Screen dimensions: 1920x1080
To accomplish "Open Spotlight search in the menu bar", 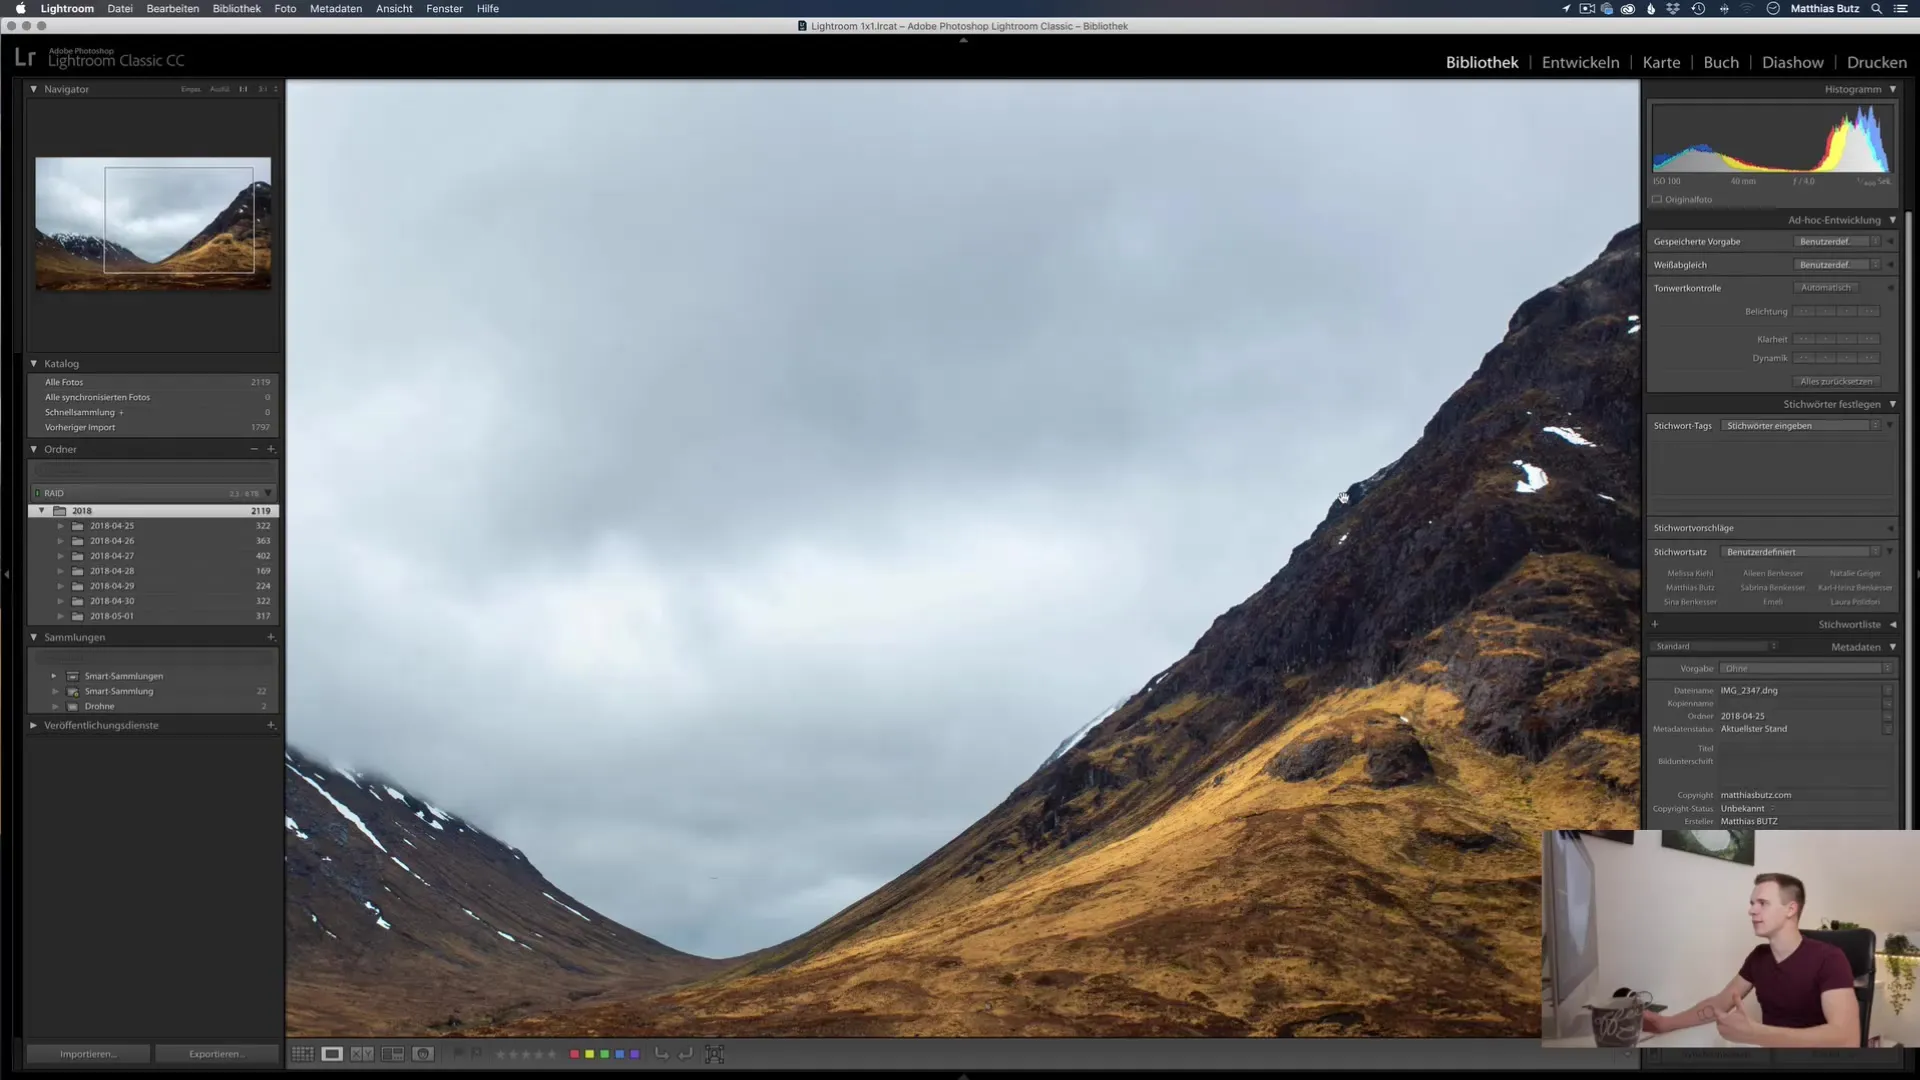I will coord(1877,9).
